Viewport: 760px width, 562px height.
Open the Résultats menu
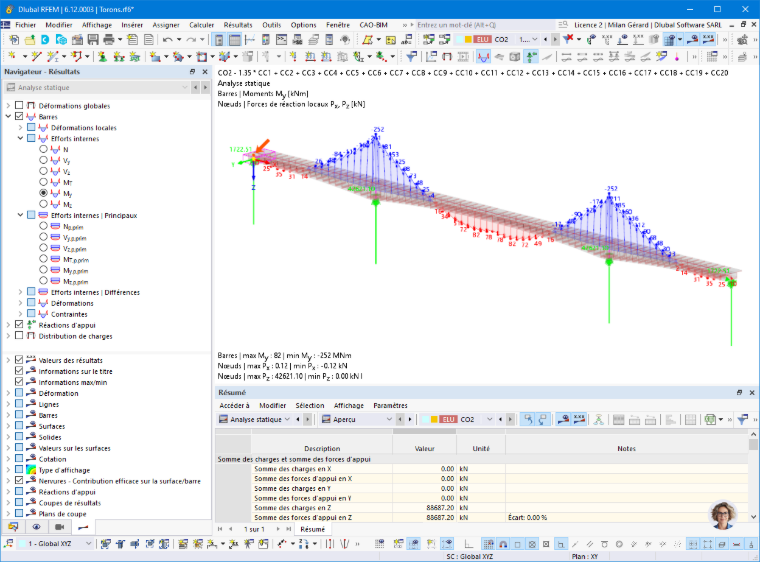[238, 25]
